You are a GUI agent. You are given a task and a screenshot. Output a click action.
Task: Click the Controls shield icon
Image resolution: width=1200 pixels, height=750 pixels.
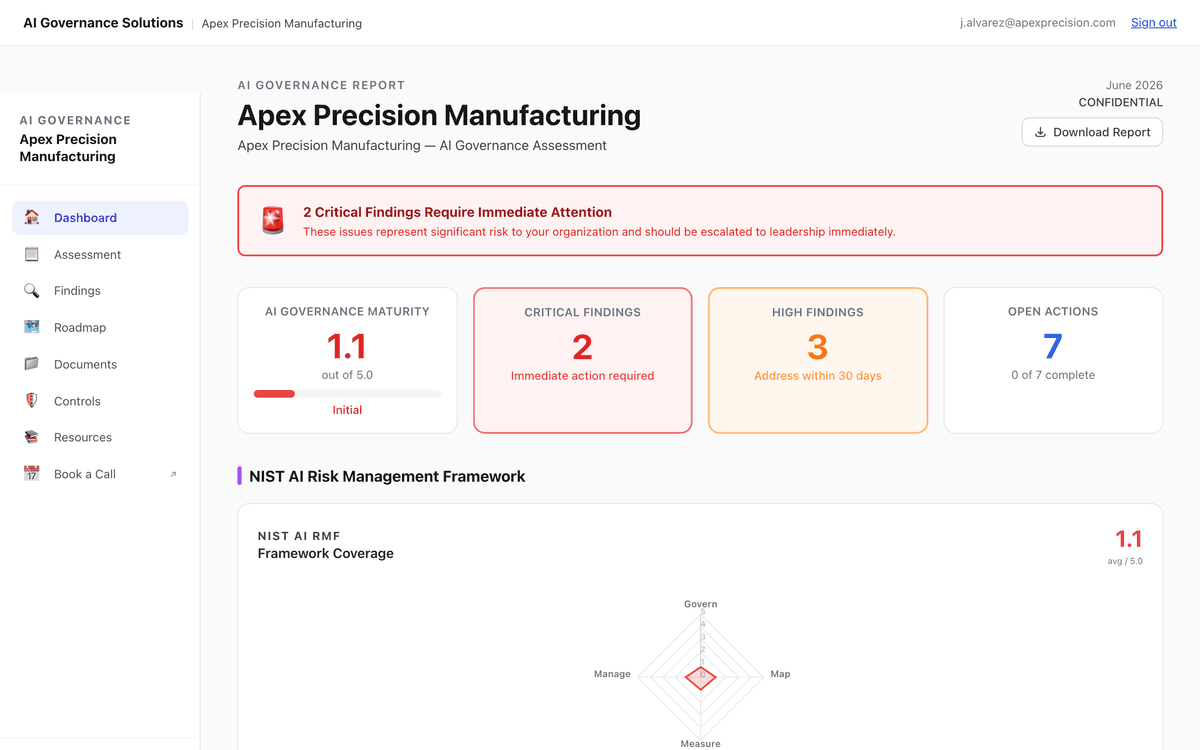[32, 401]
